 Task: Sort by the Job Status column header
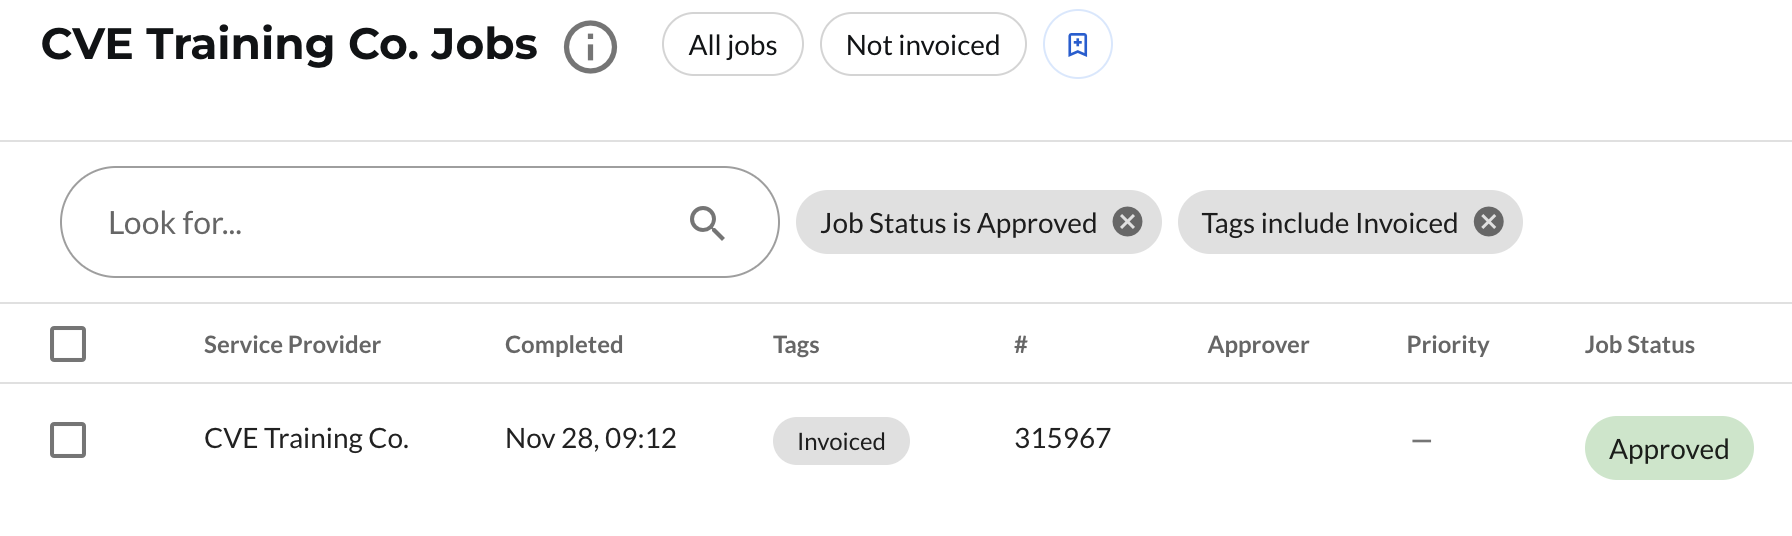click(x=1639, y=345)
